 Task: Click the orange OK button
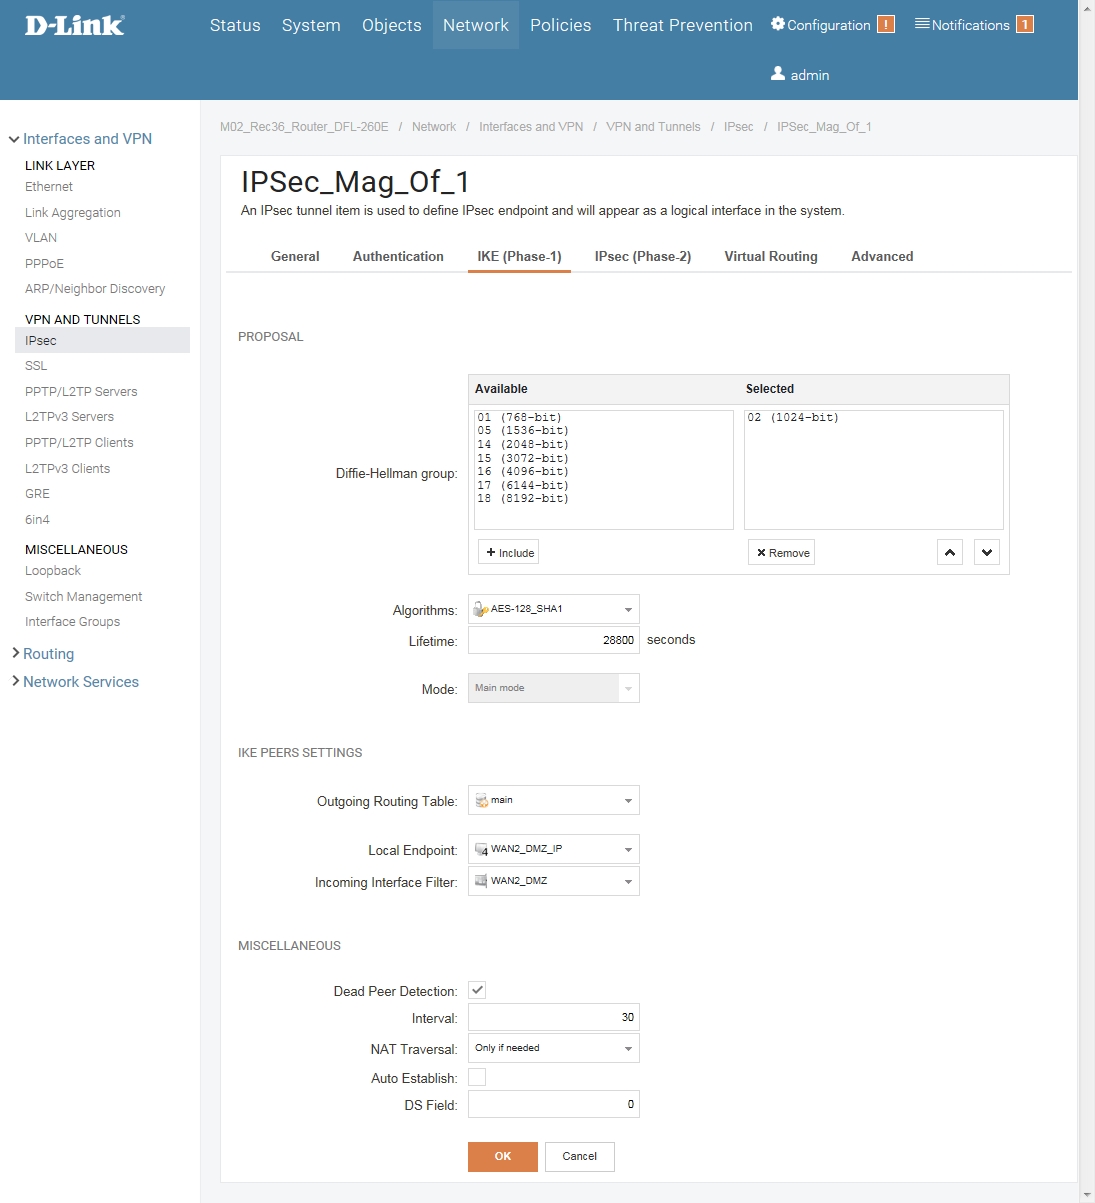pos(502,1156)
